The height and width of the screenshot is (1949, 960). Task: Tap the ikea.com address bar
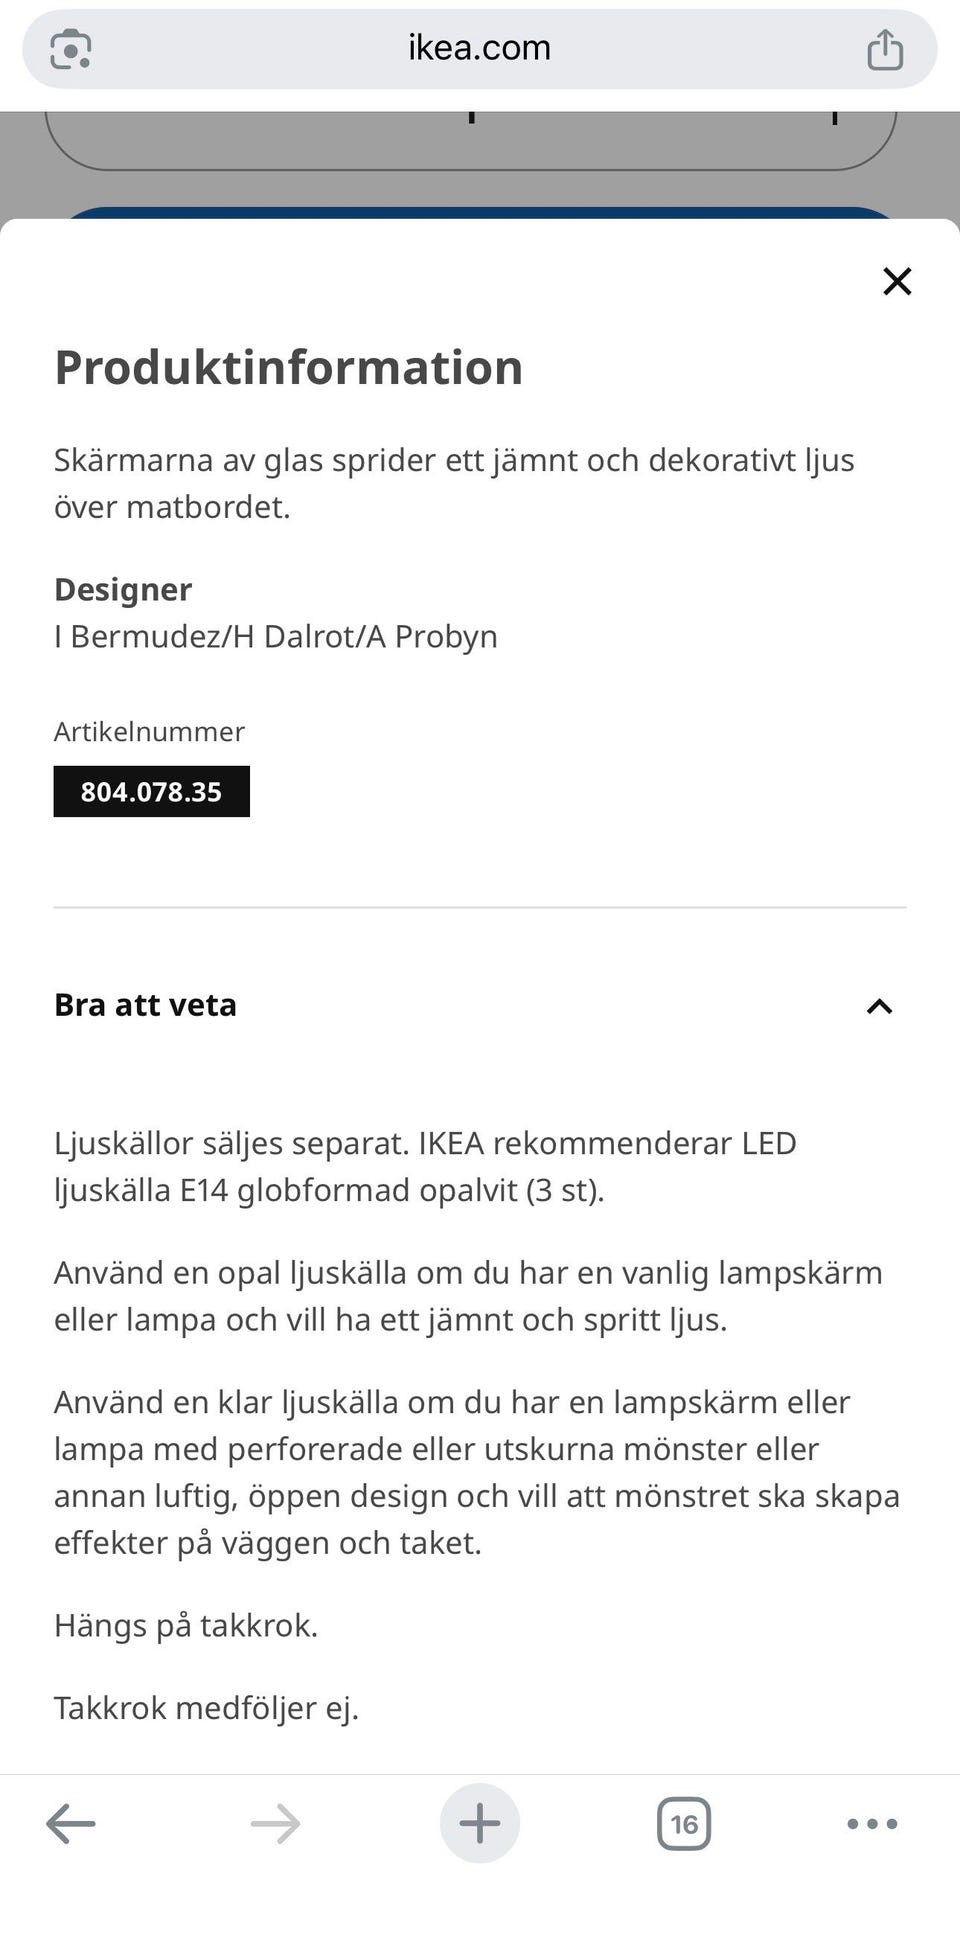tap(478, 47)
